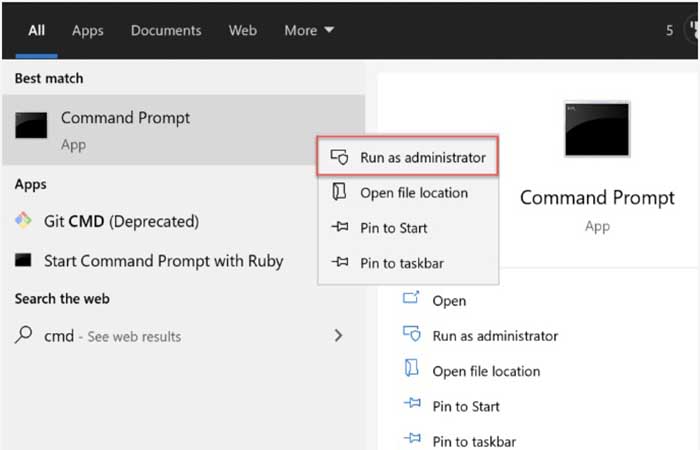Click blue file location icon in preview pane
Image resolution: width=700 pixels, height=450 pixels.
coord(412,368)
